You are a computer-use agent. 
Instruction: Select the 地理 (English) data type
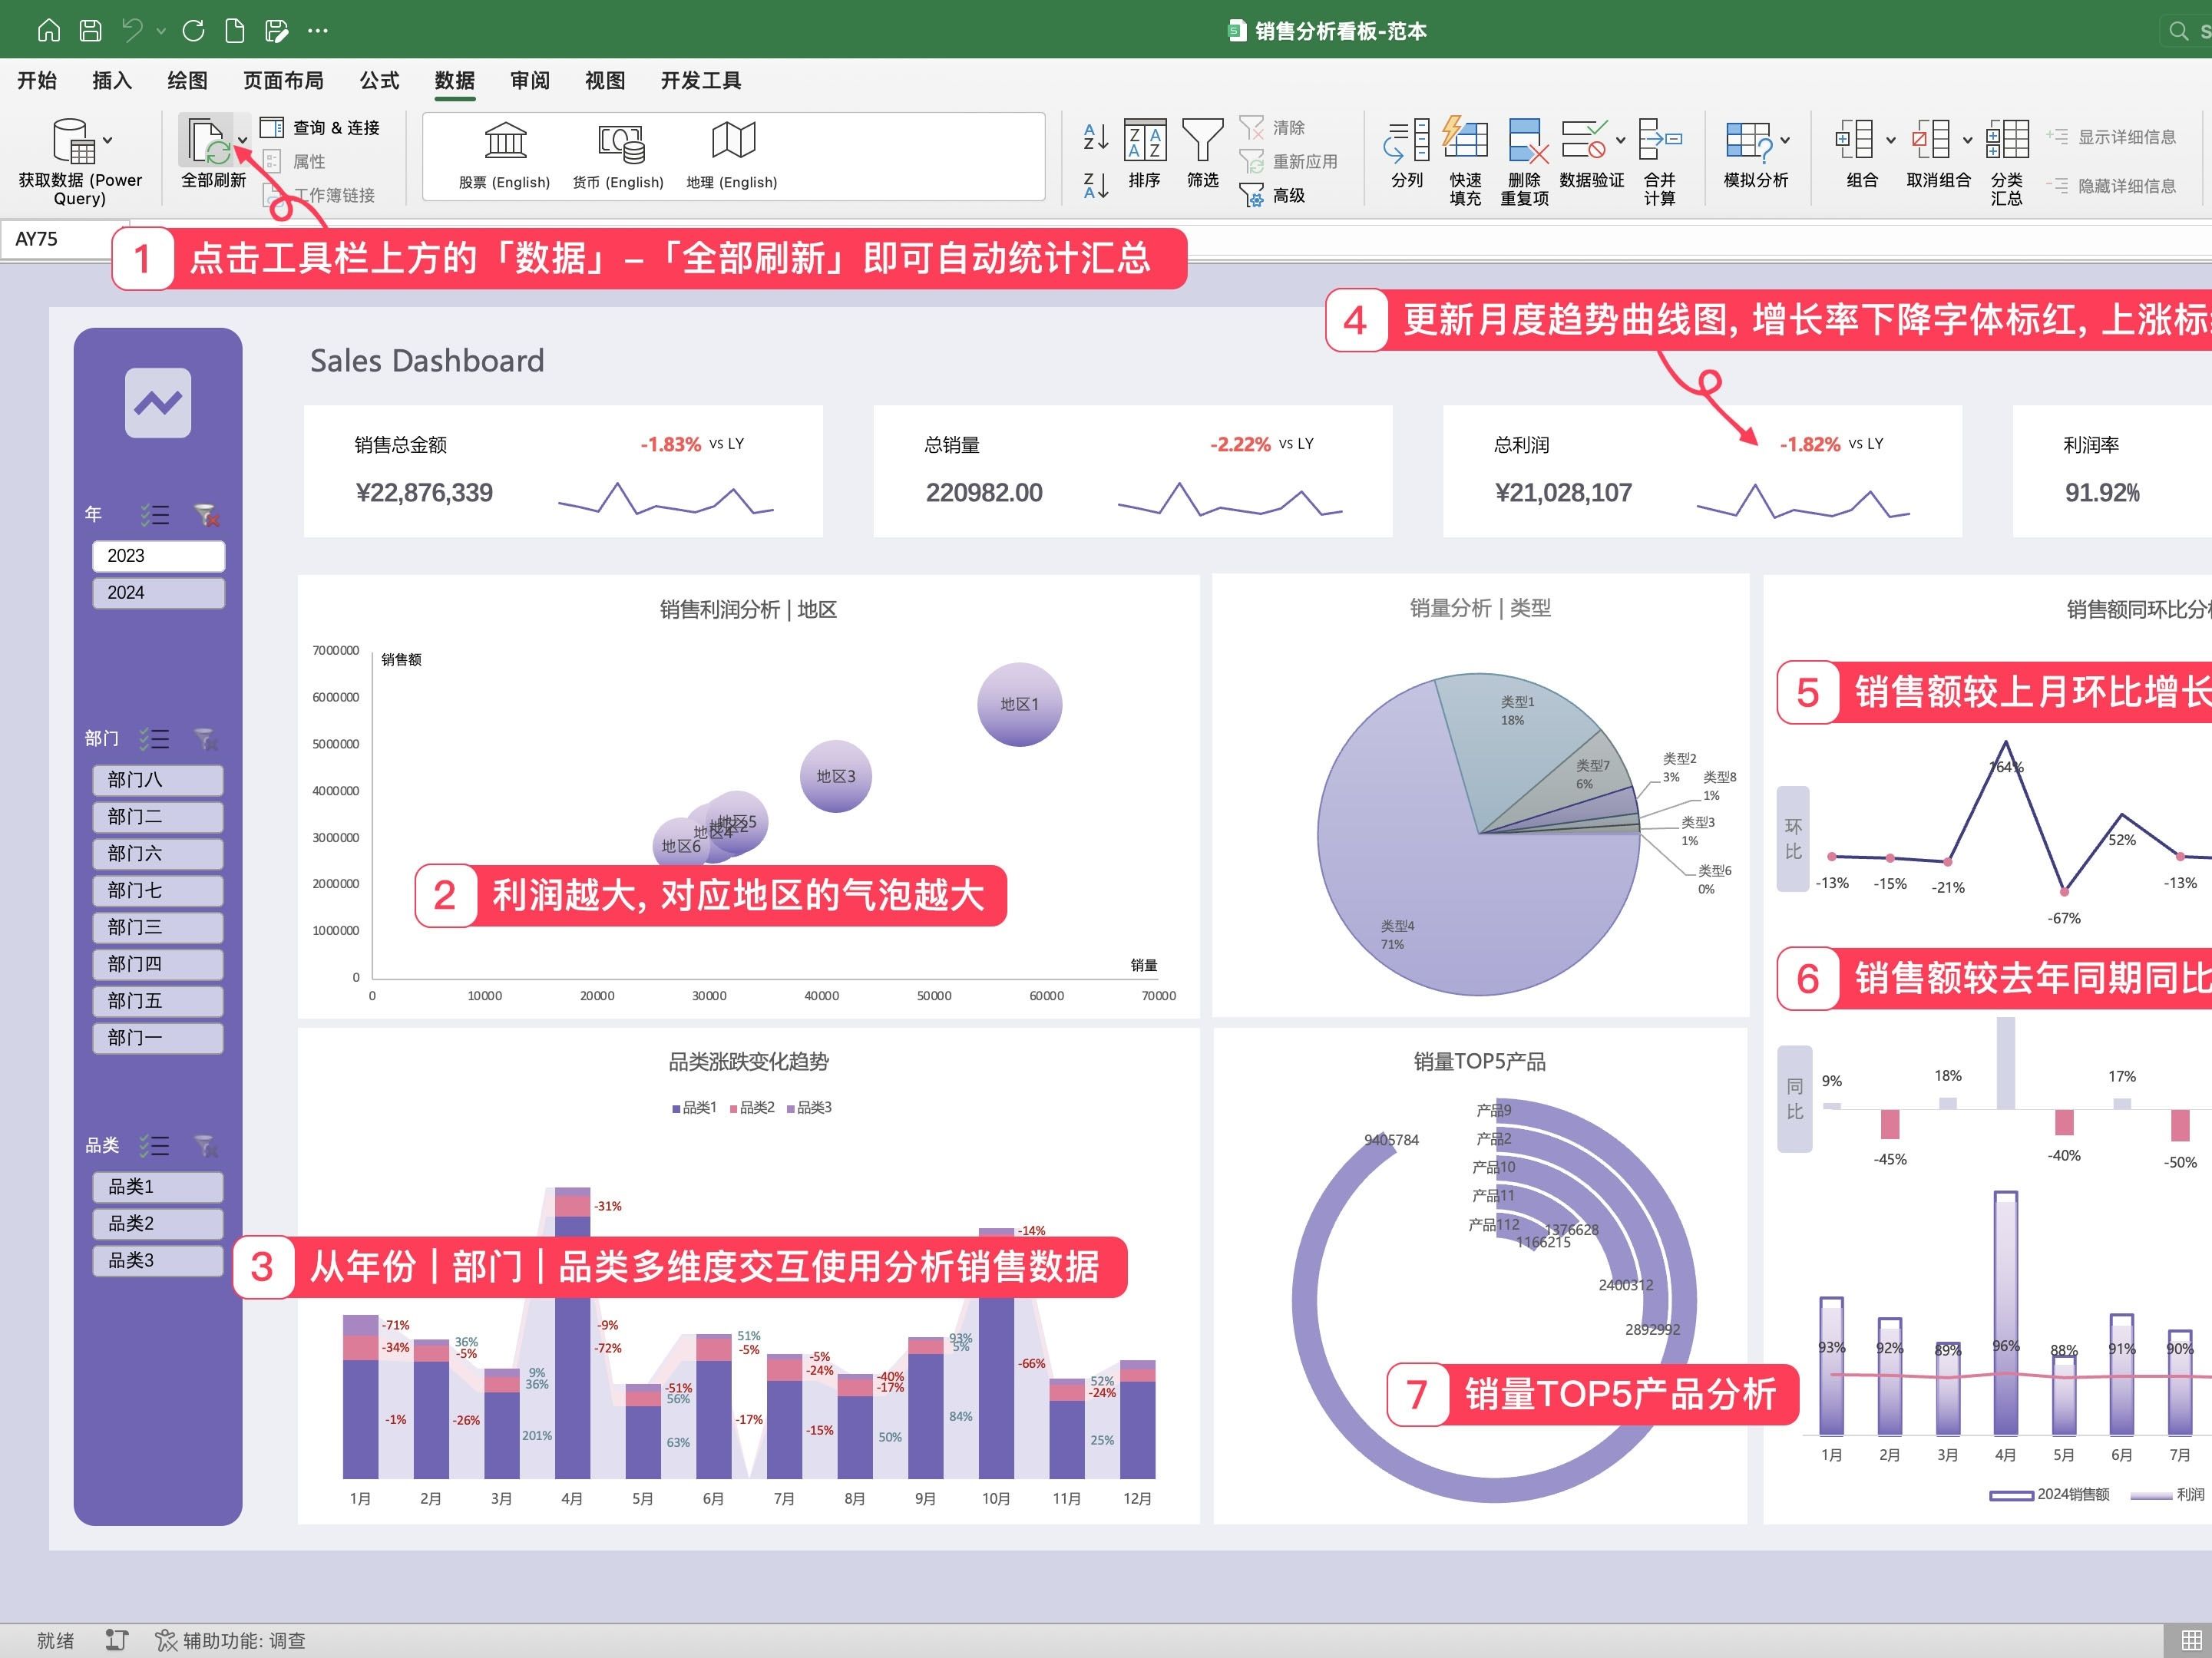point(732,155)
